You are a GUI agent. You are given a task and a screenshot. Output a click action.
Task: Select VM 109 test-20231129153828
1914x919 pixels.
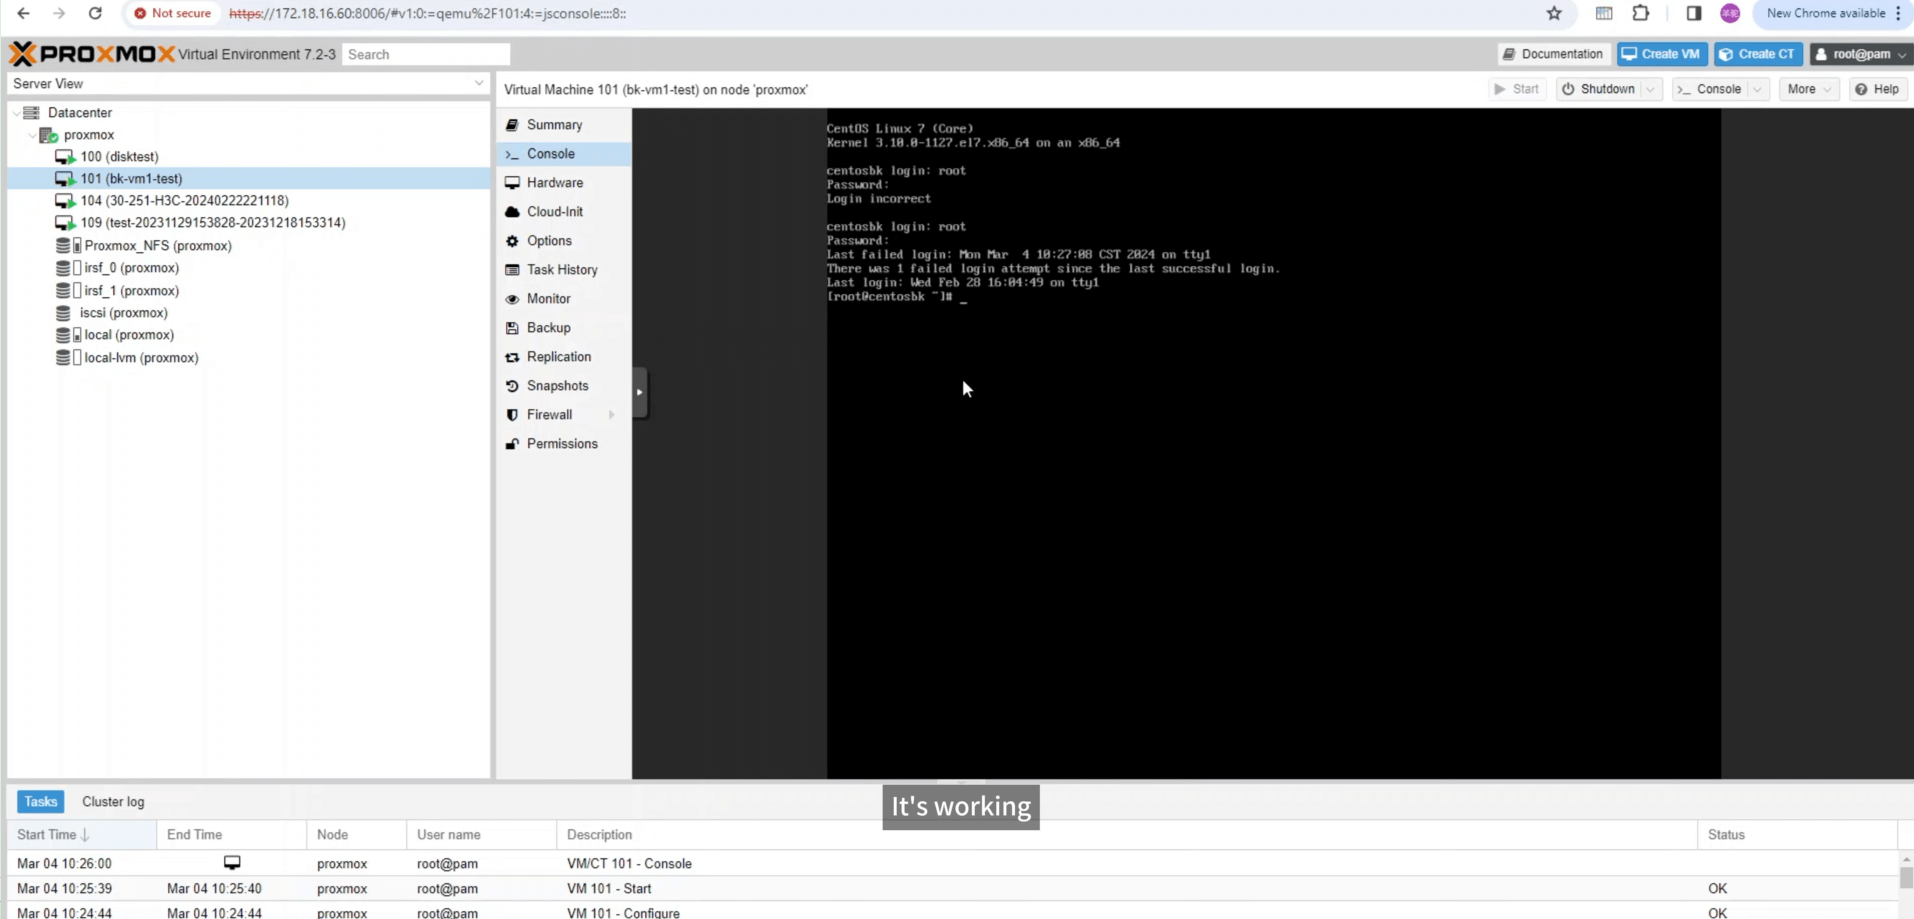[212, 223]
